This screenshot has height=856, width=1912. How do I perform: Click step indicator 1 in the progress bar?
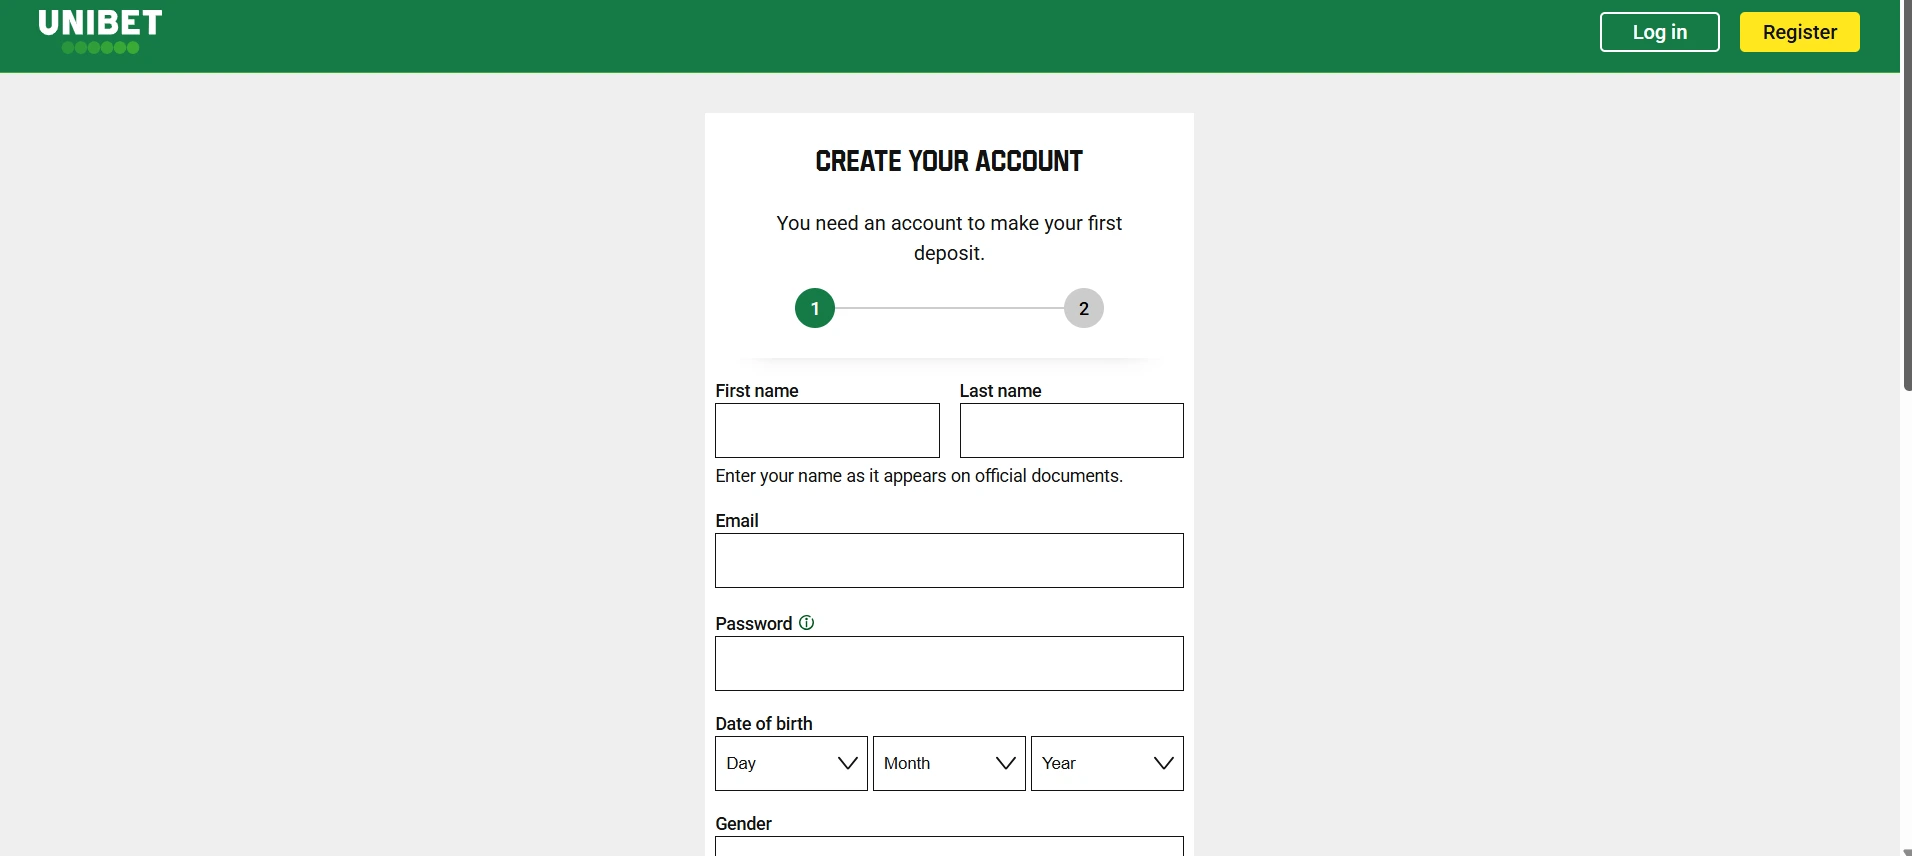point(815,308)
